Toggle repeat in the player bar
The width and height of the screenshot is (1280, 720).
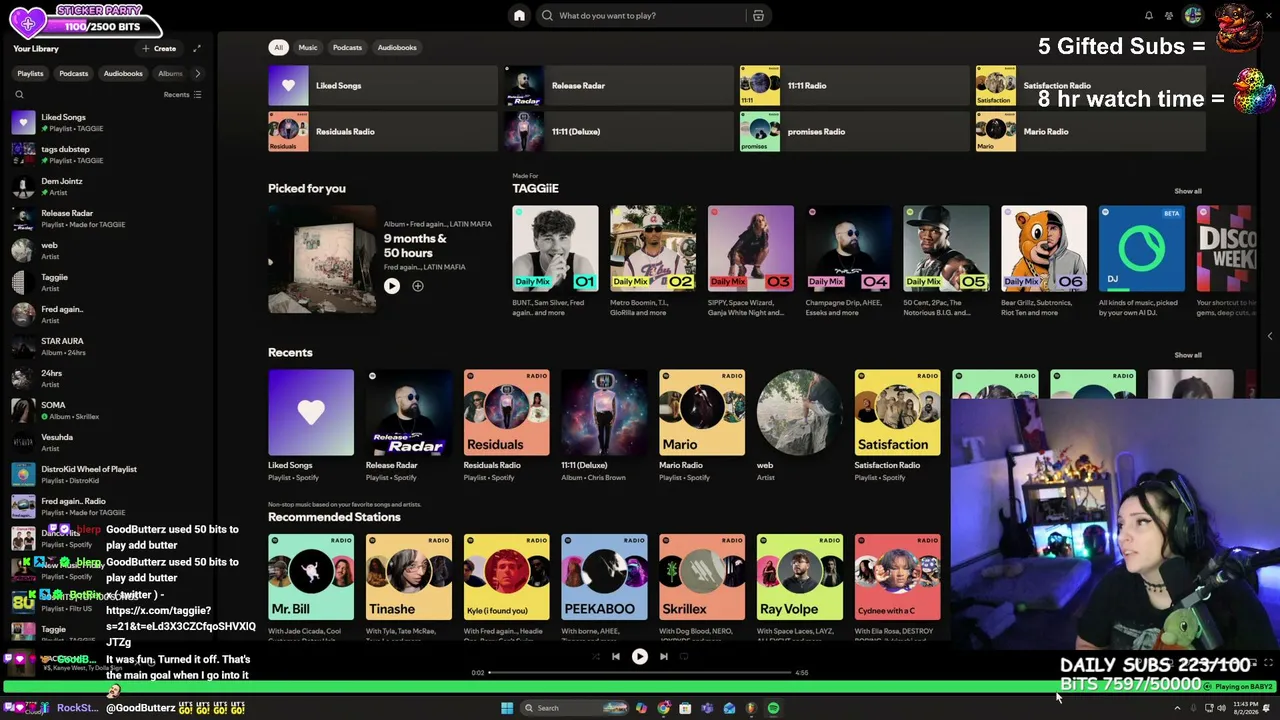684,657
